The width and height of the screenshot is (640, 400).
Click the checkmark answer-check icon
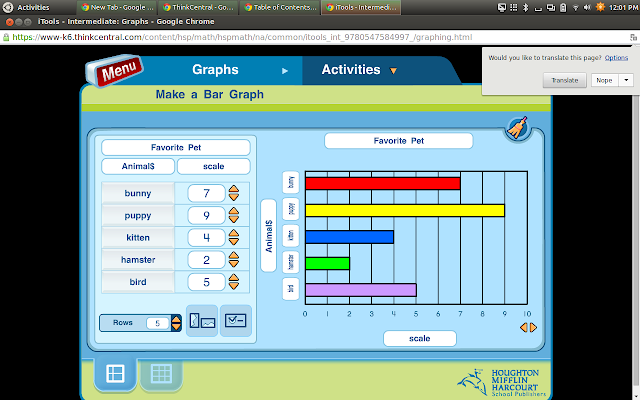point(236,321)
